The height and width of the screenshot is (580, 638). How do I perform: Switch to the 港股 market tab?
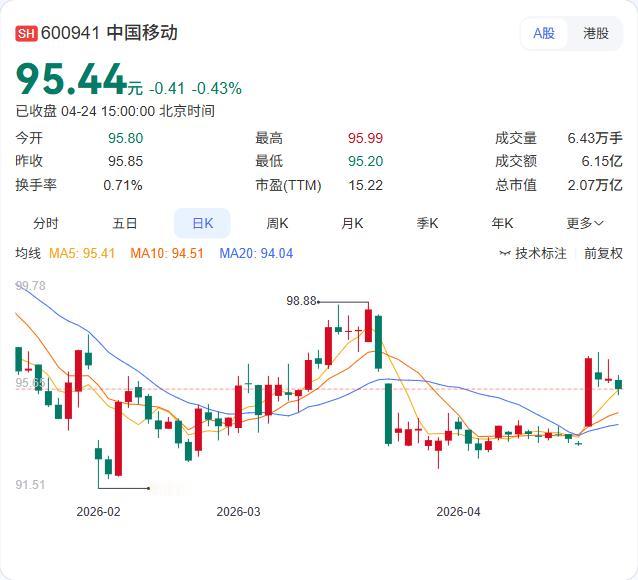[596, 33]
